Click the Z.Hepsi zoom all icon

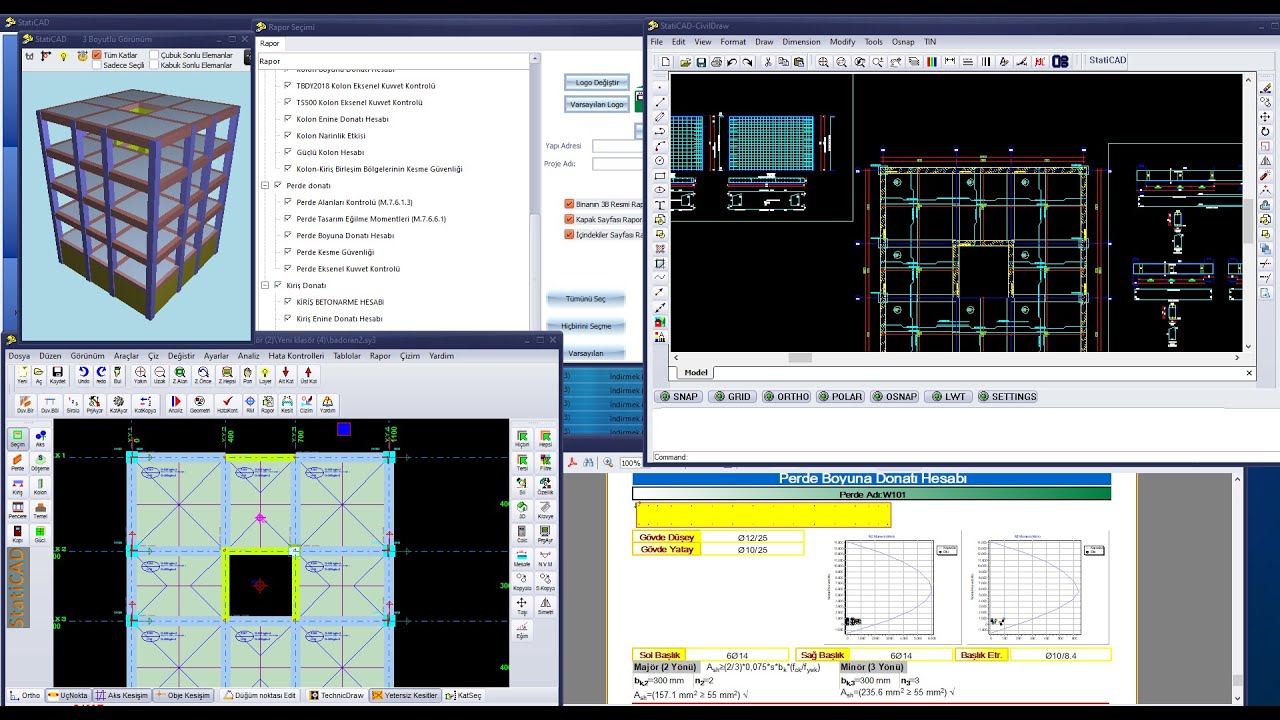click(x=226, y=375)
